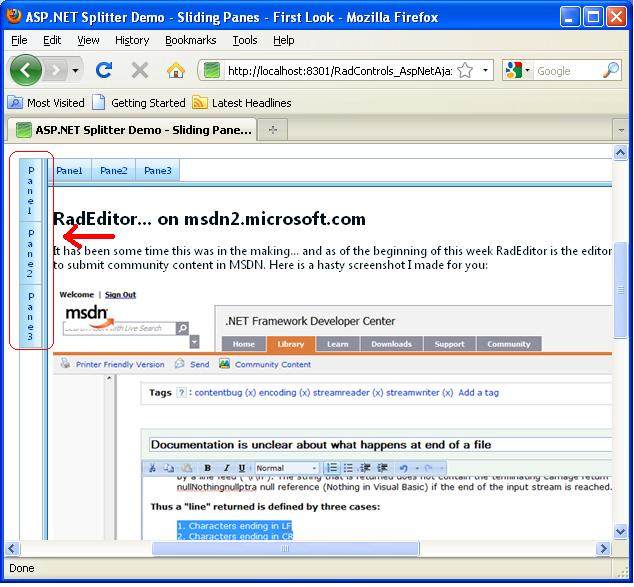
Task: Open the Edit menu
Action: (52, 40)
